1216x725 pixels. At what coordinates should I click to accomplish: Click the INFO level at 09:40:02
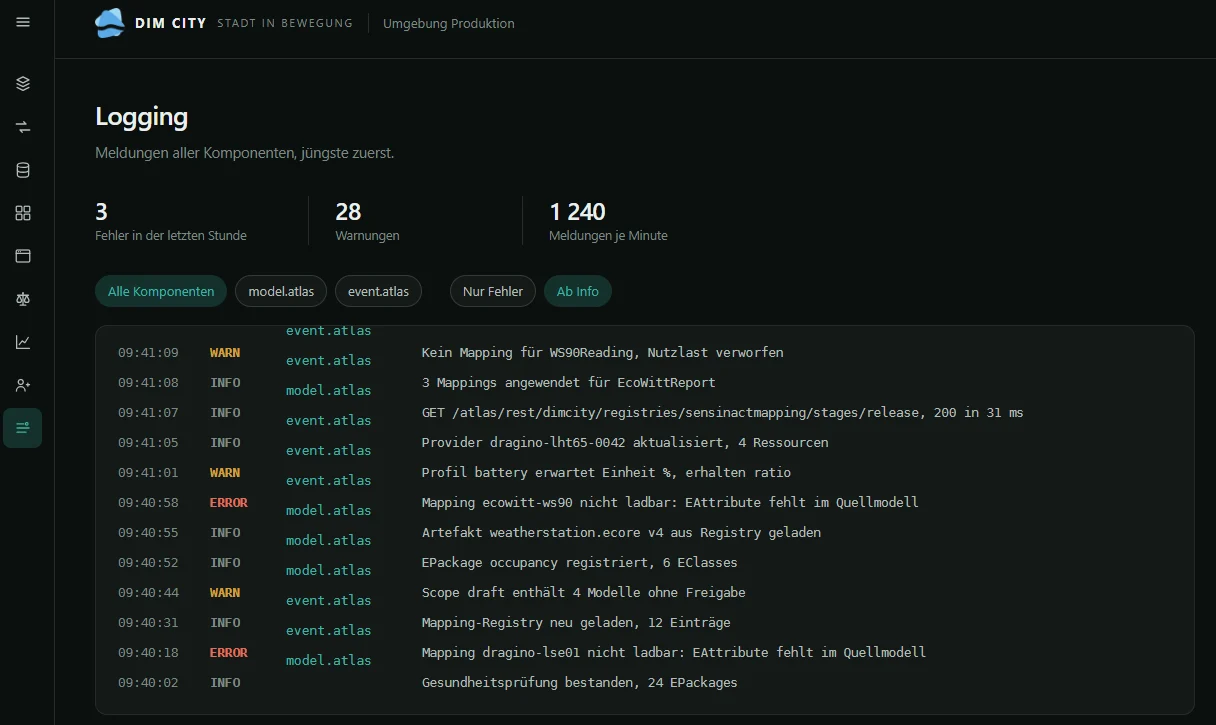(225, 682)
